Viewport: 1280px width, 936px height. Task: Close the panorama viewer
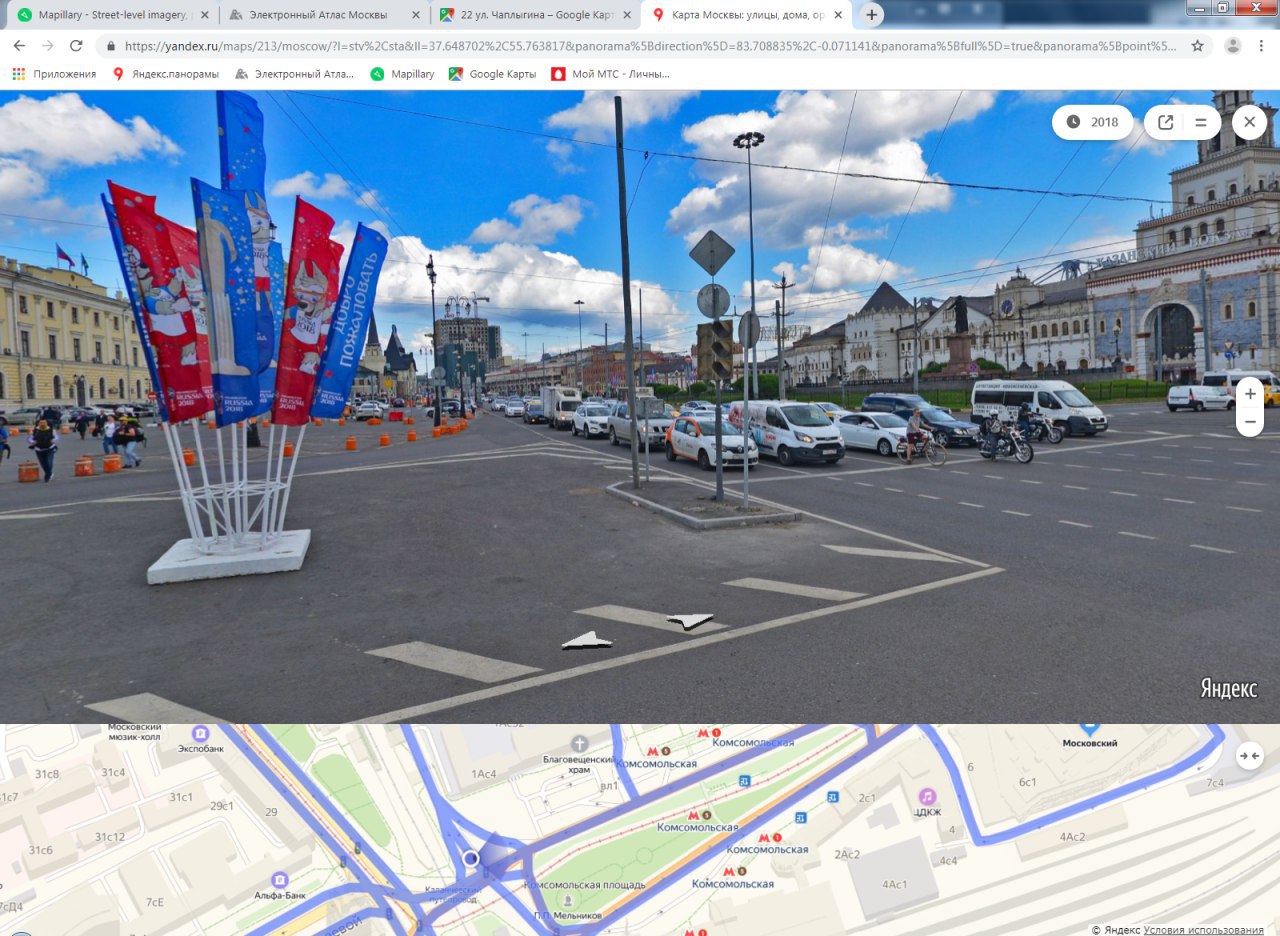pyautogui.click(x=1249, y=122)
